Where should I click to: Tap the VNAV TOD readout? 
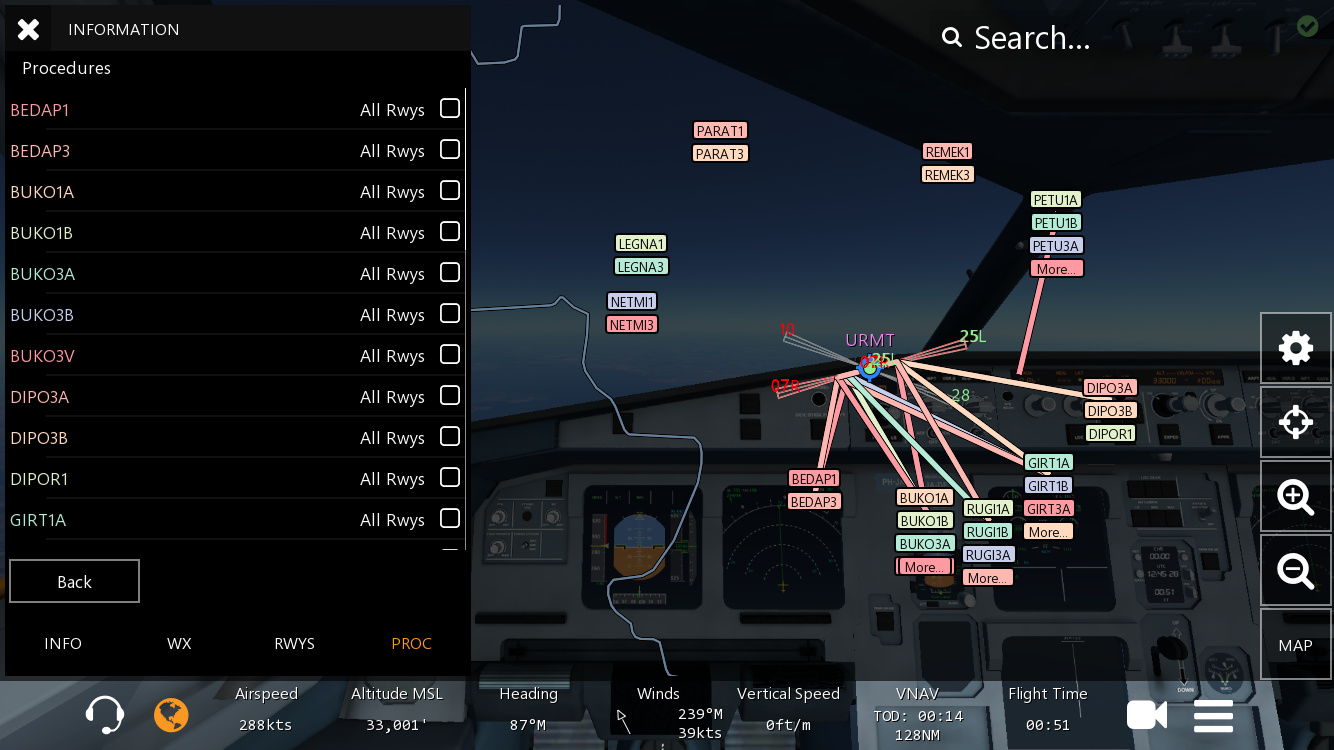(917, 714)
